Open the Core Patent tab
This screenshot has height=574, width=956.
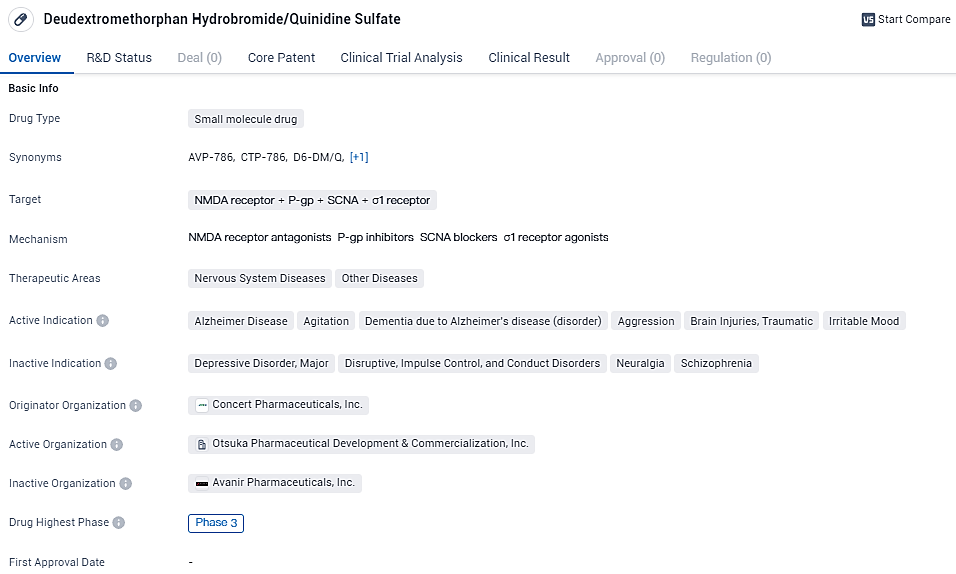coord(281,58)
